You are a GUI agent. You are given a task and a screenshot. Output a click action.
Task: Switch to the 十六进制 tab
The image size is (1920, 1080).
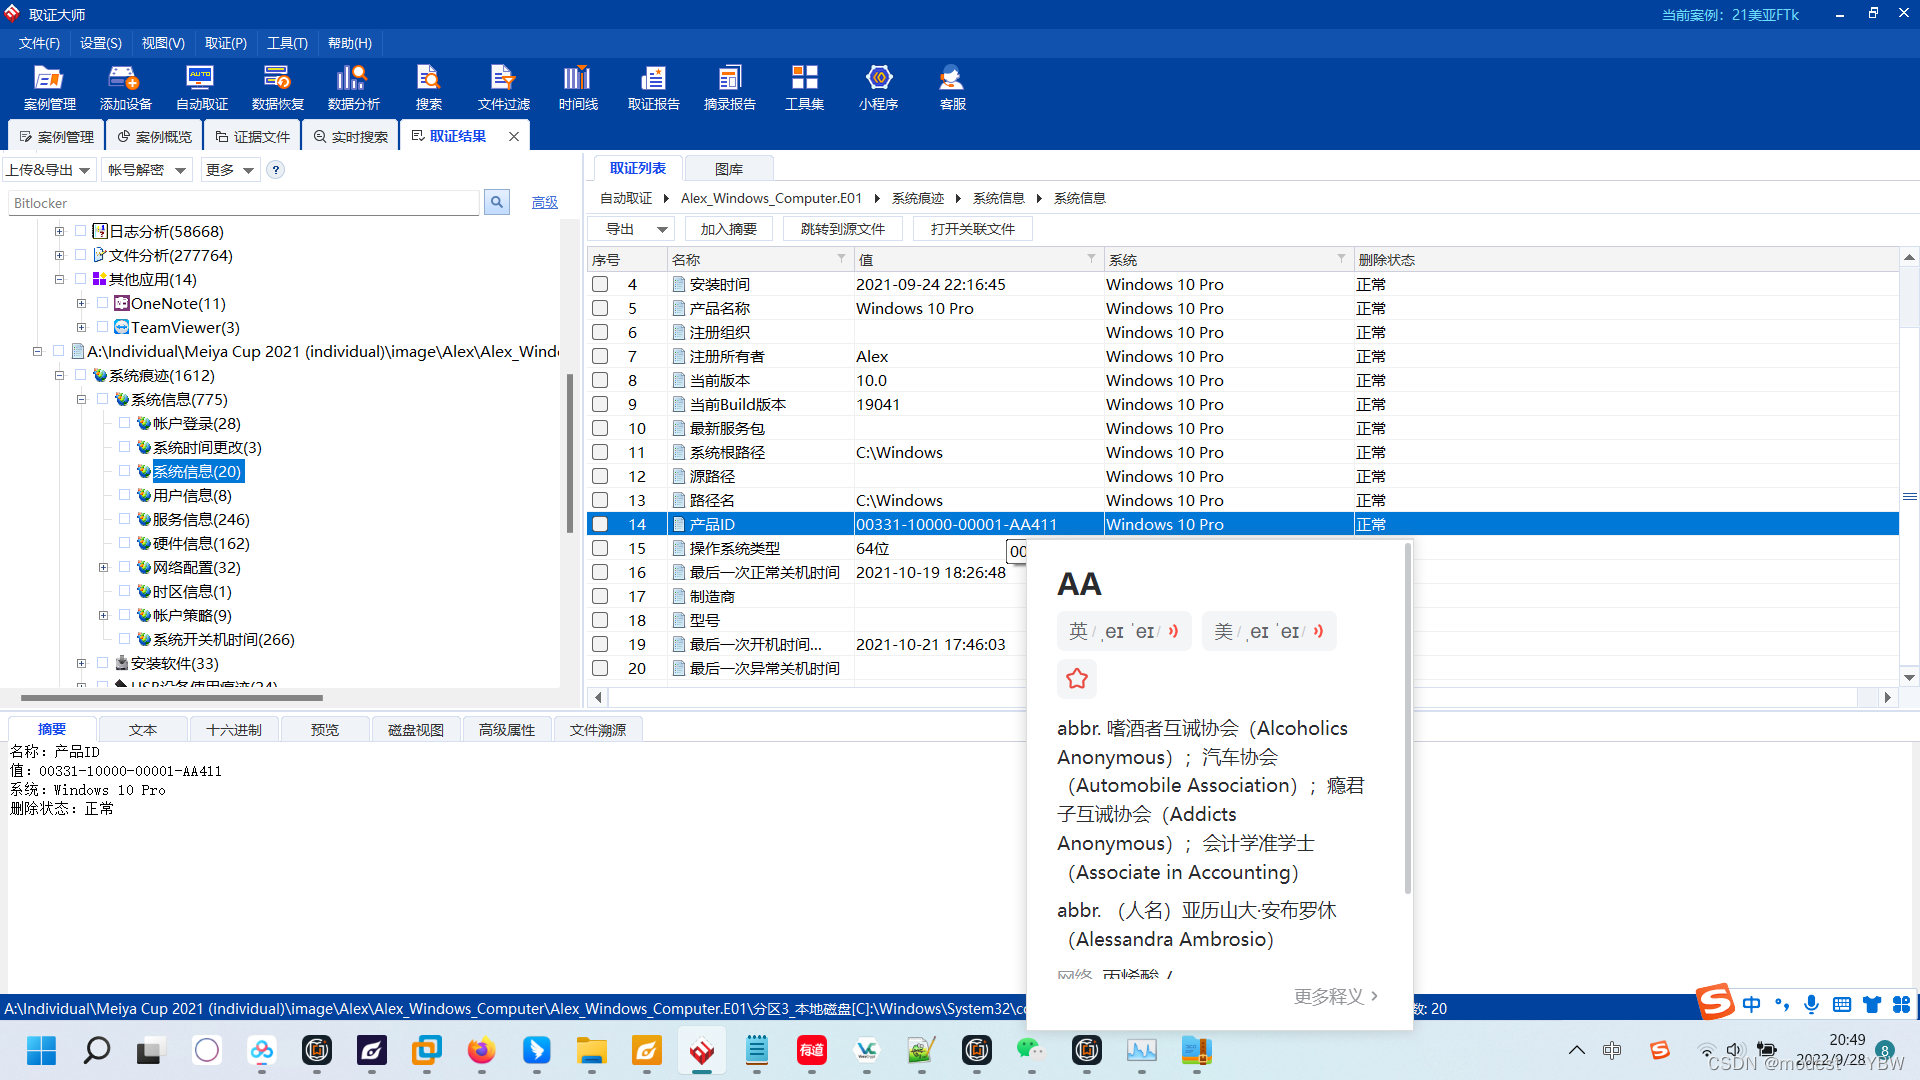[233, 730]
